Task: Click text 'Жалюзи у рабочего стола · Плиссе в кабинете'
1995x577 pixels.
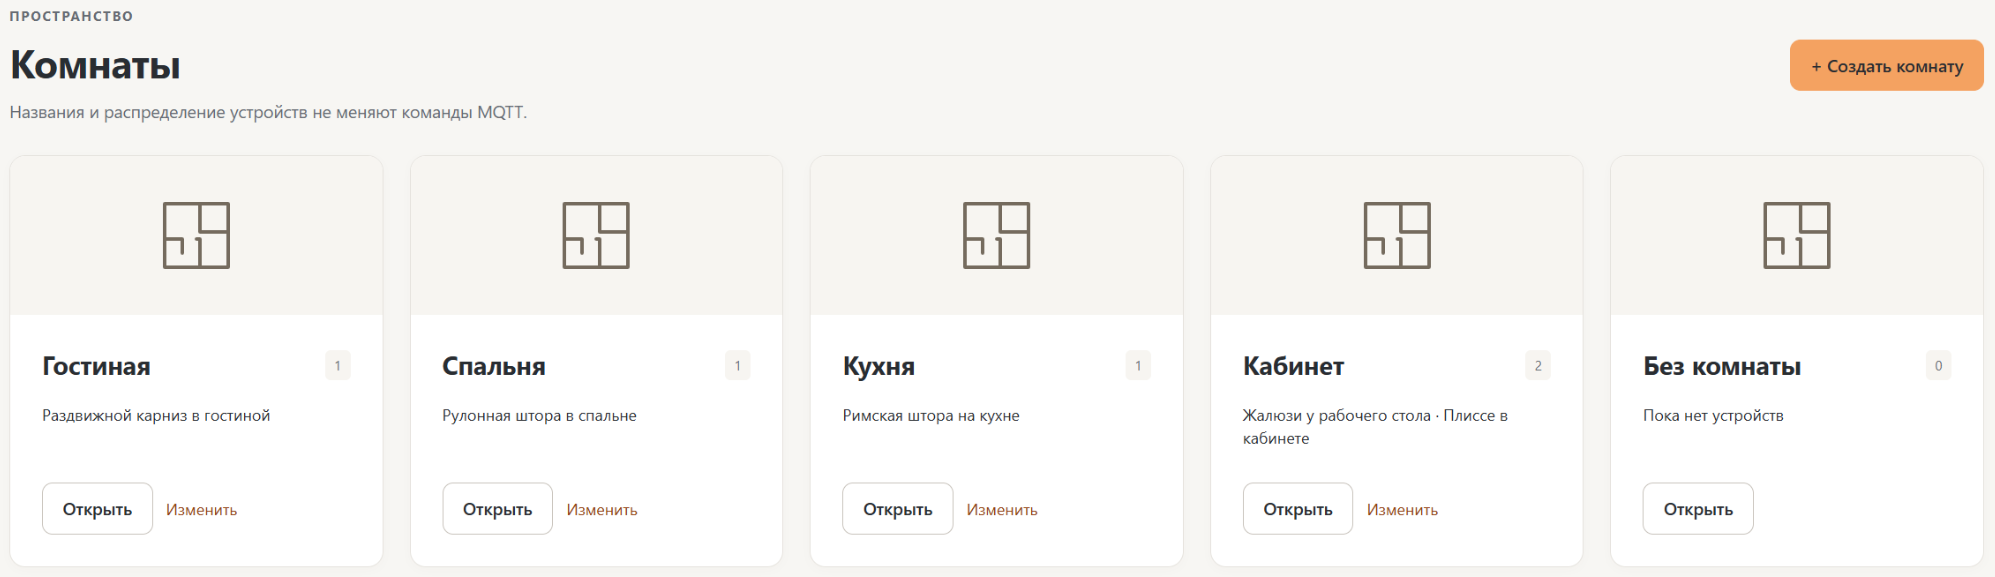Action: (1375, 427)
